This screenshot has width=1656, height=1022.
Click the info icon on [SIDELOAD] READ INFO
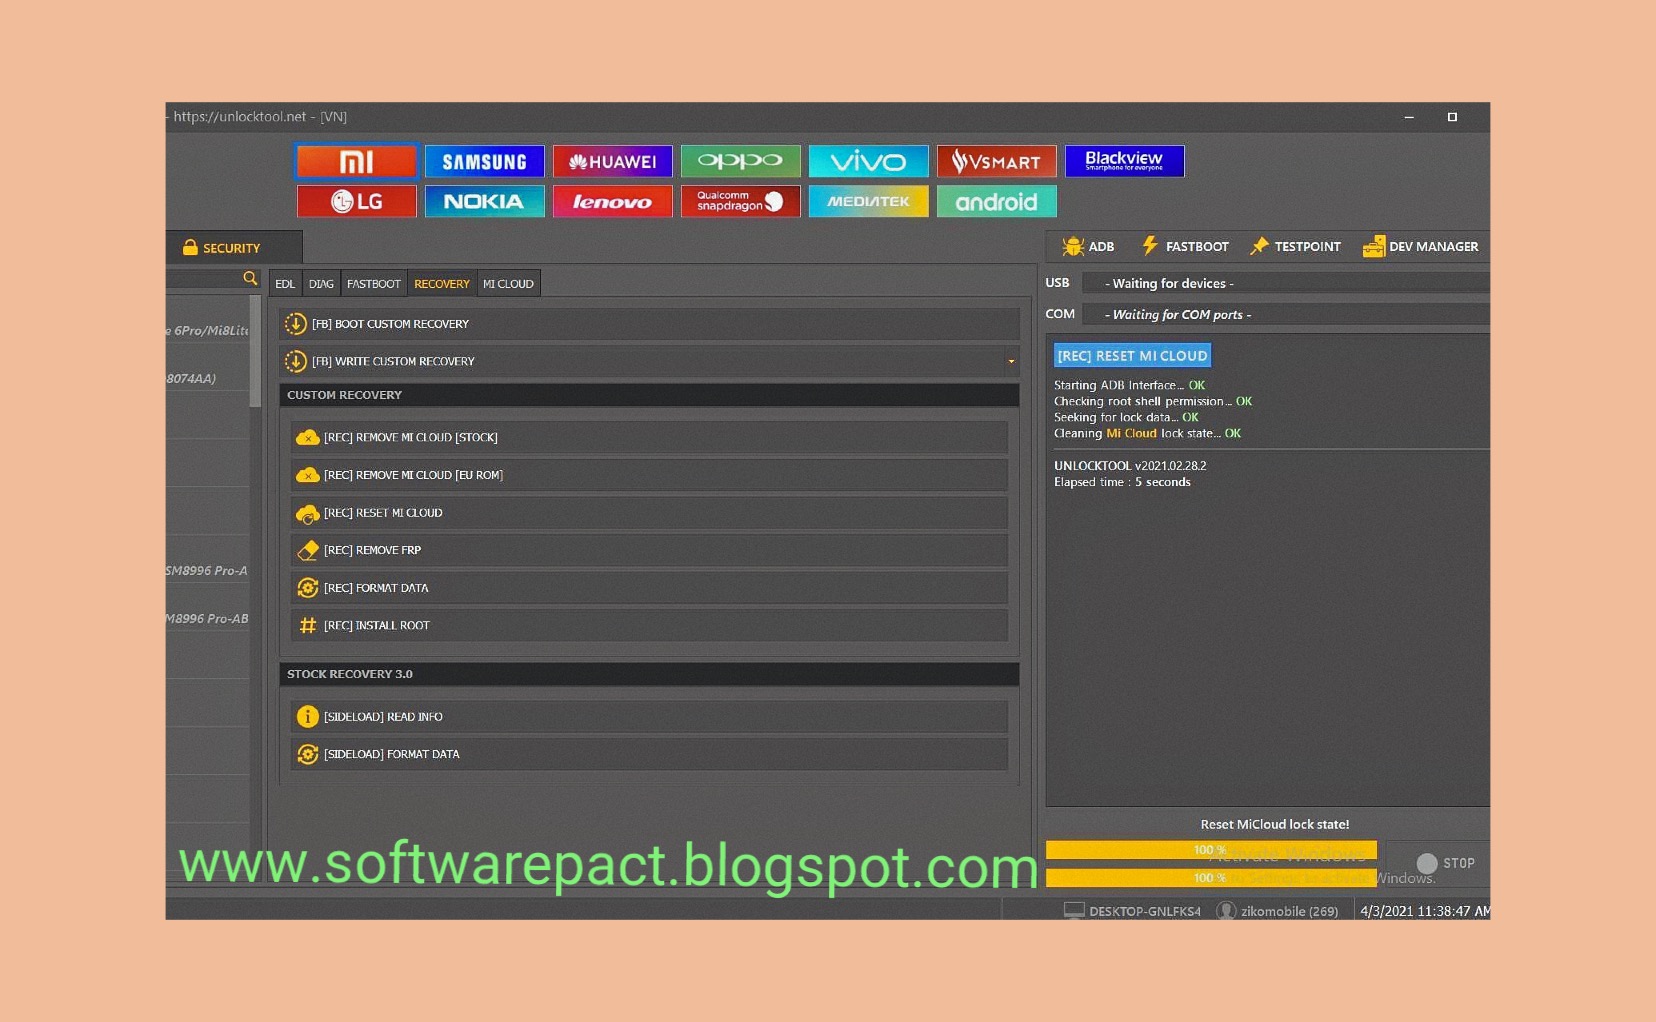pos(306,716)
